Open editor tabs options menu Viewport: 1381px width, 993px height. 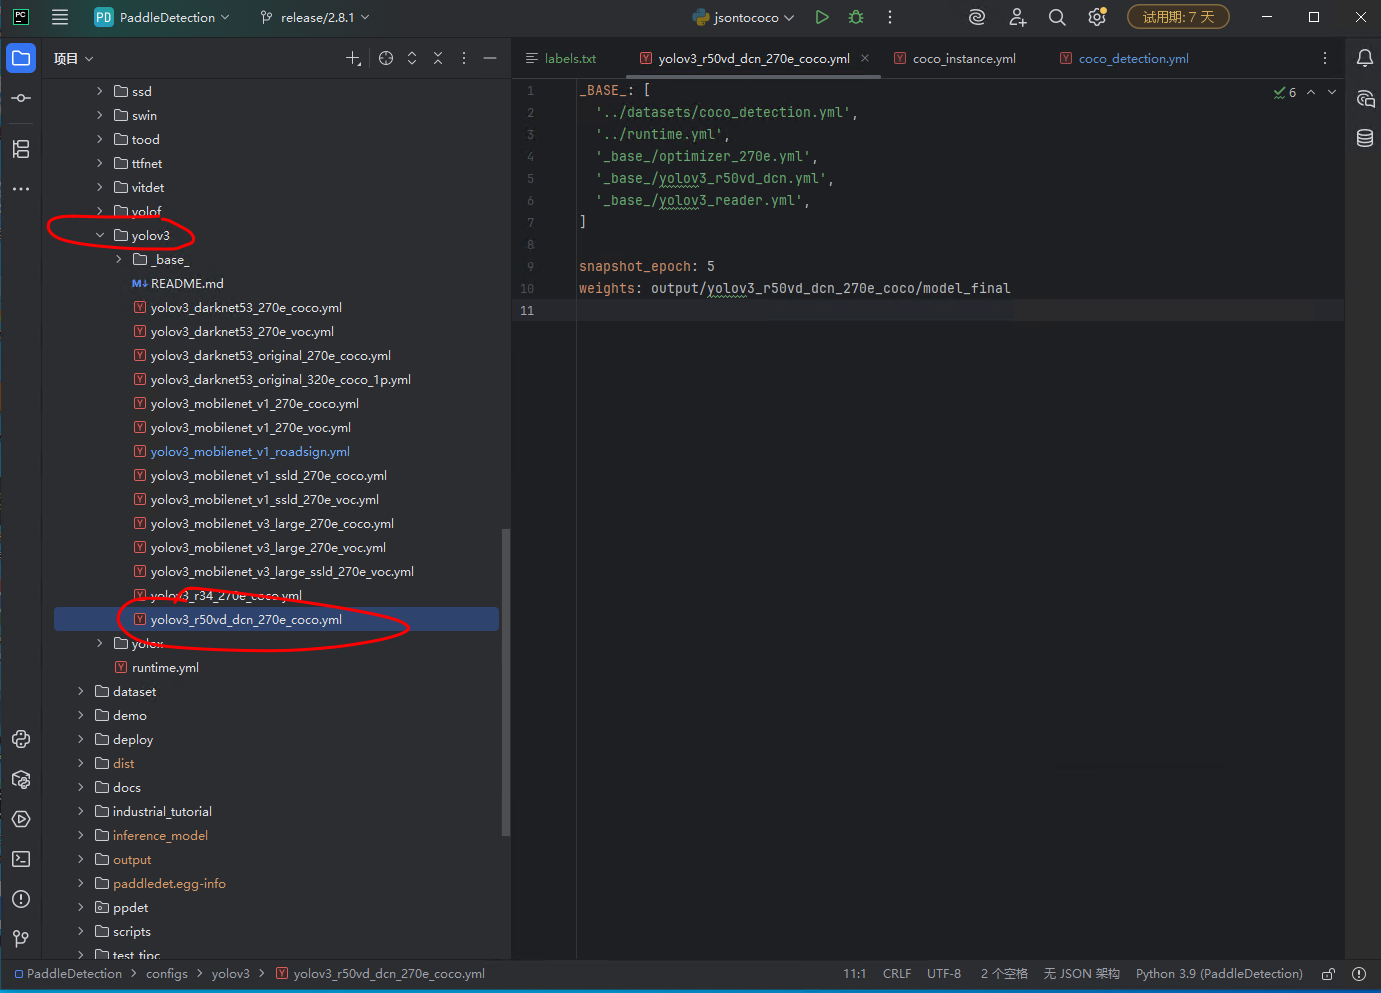pyautogui.click(x=1325, y=58)
